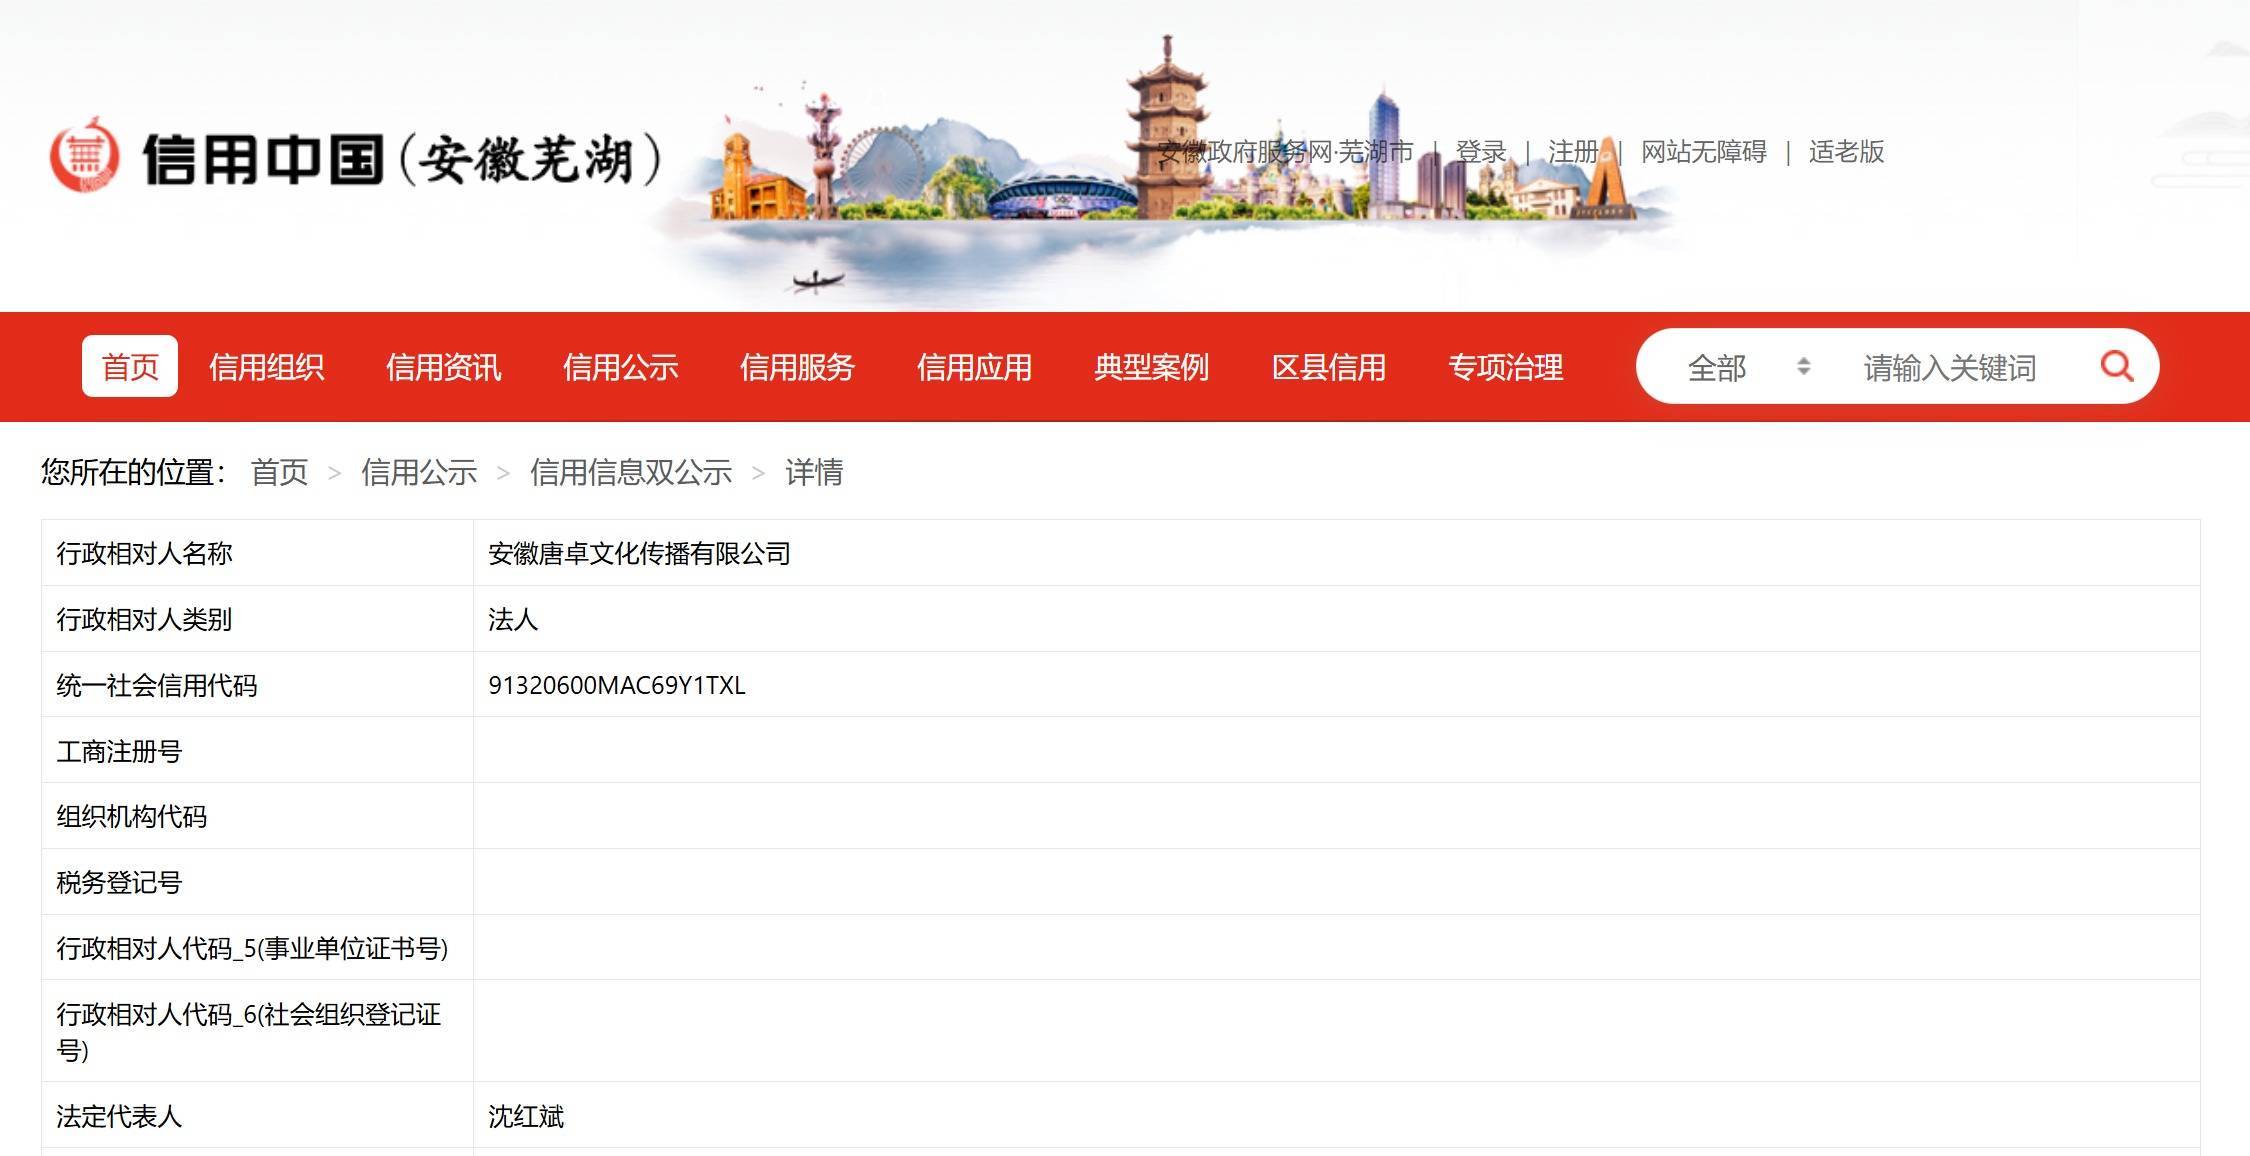Type in the 请输入关键词 search field
Screen dimensions: 2250x1156
click(x=1950, y=368)
